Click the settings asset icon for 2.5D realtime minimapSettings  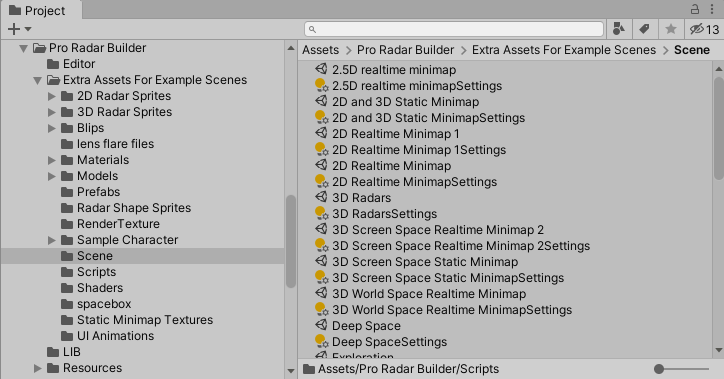(321, 85)
